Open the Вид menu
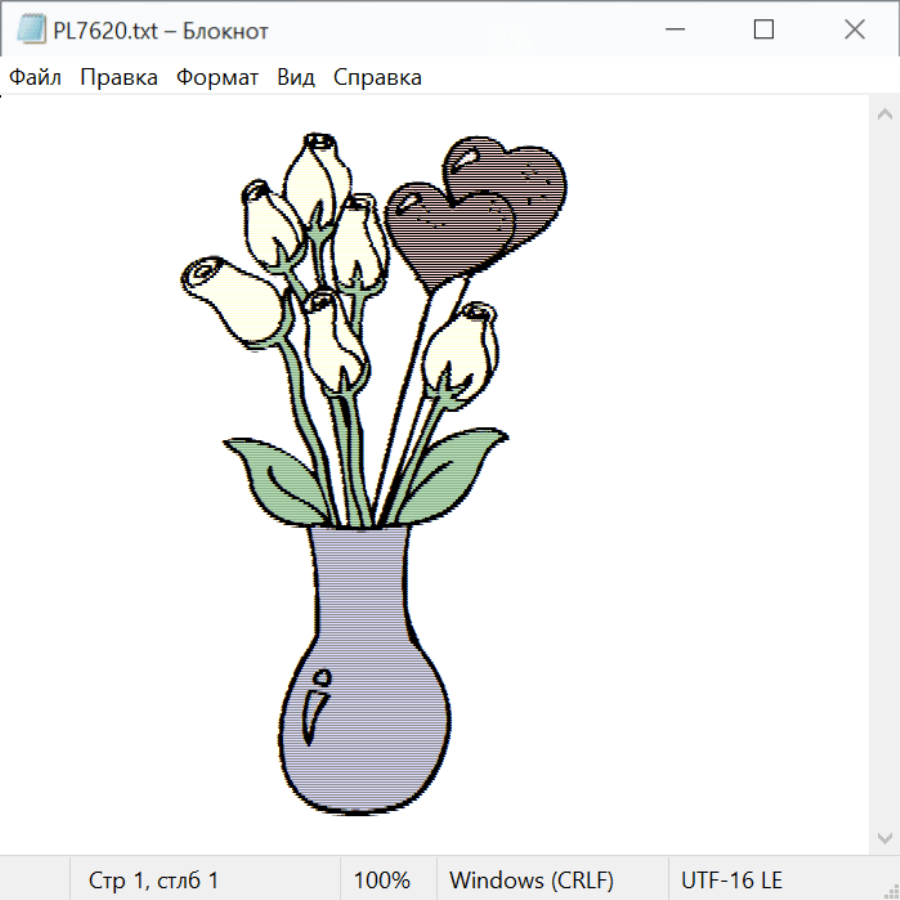The height and width of the screenshot is (900, 900). tap(296, 78)
